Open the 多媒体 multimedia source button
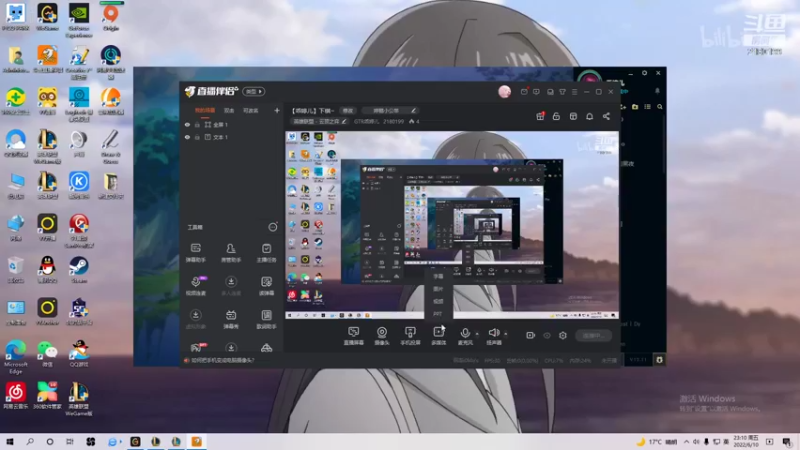Screen dimensions: 800x450 tap(439, 336)
